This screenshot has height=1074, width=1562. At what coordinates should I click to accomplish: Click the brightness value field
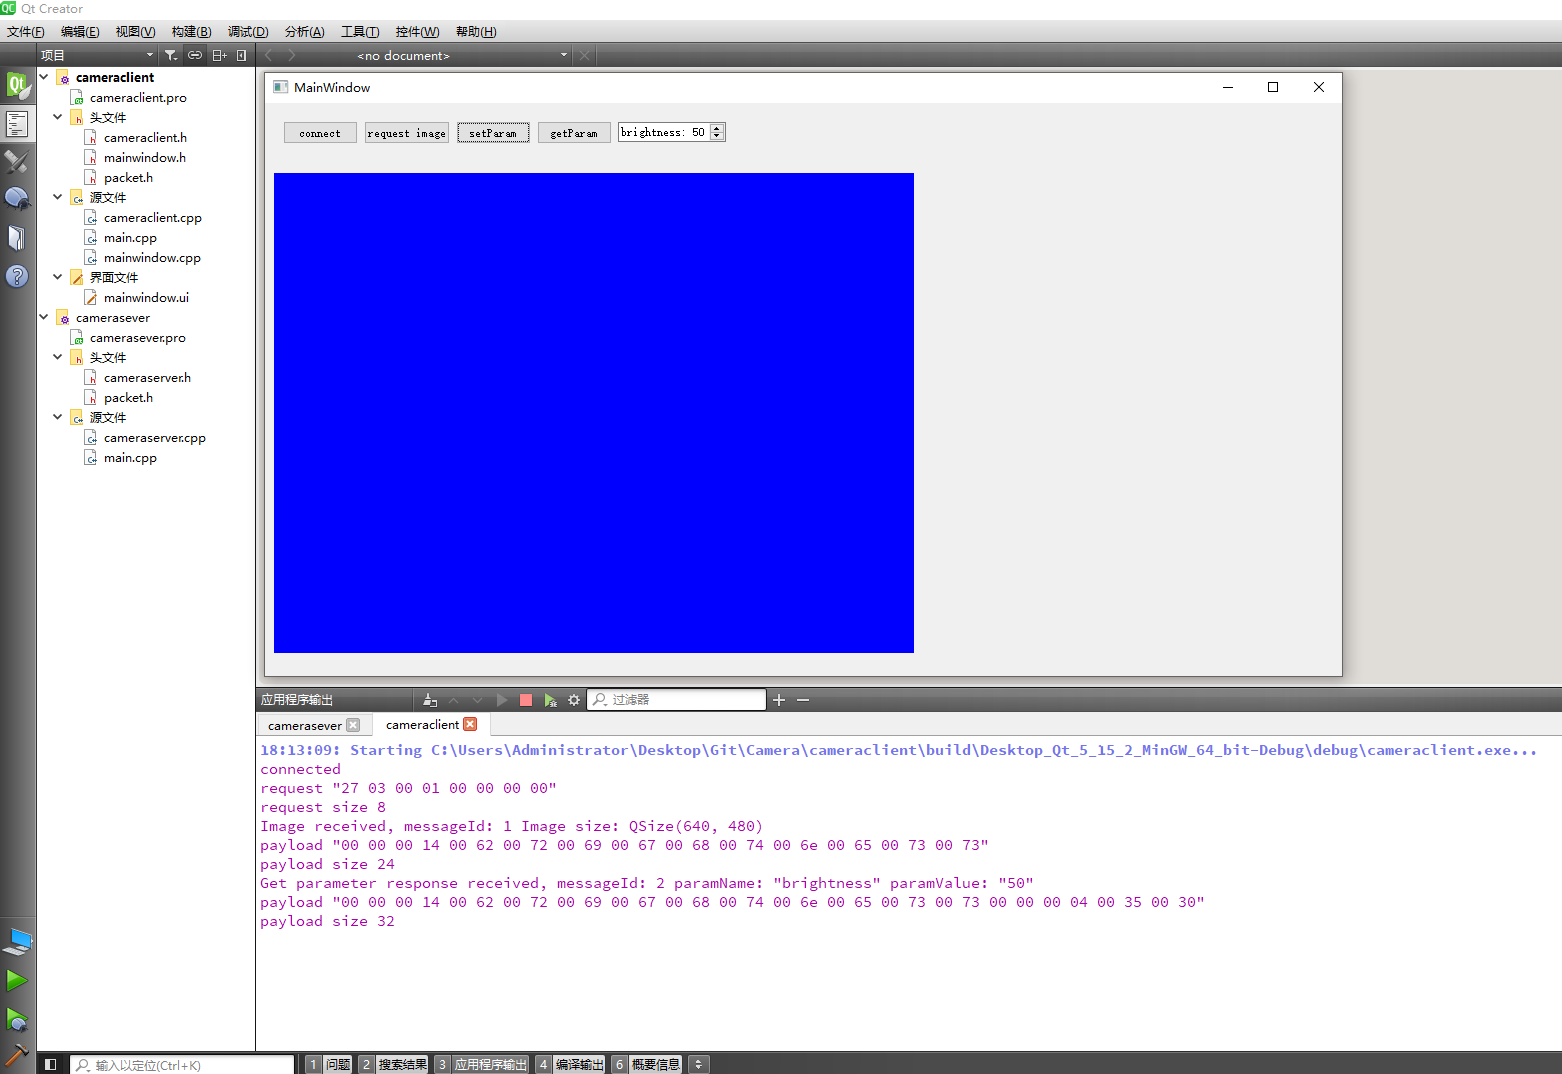coord(664,132)
